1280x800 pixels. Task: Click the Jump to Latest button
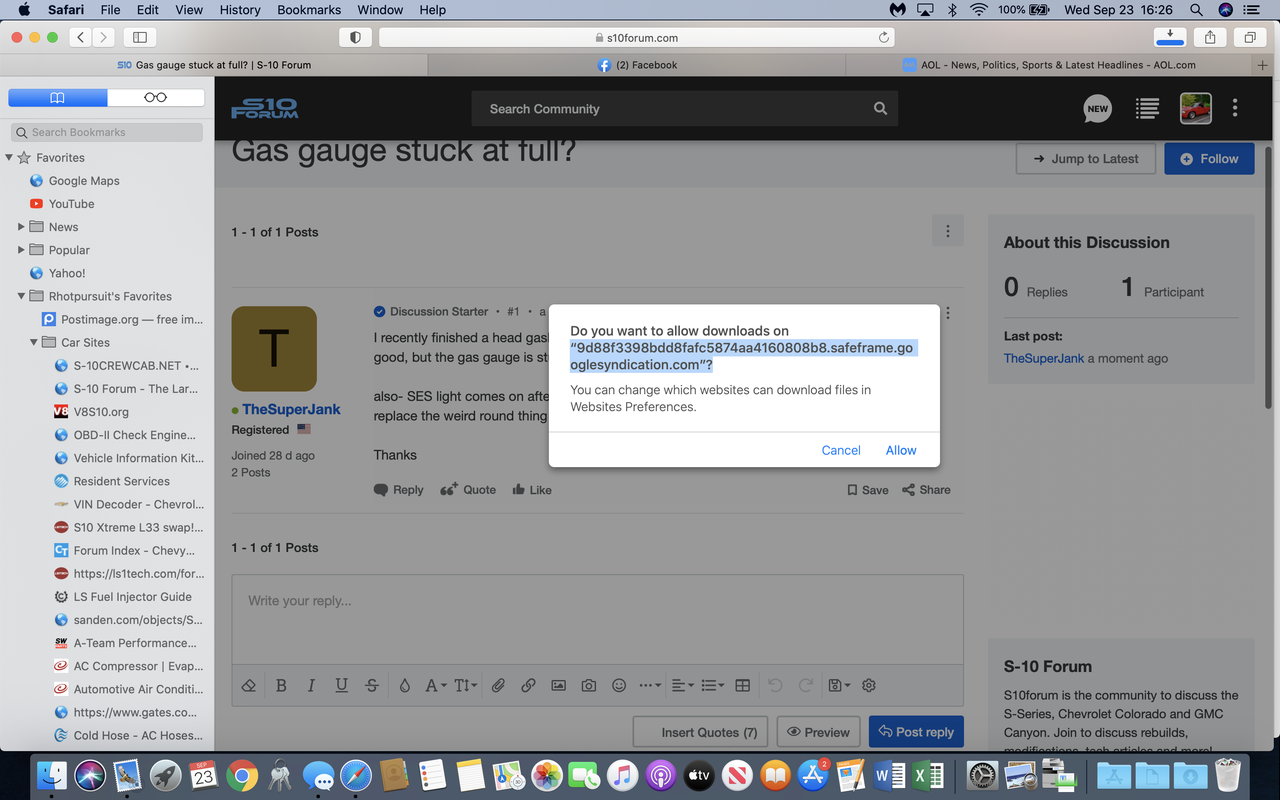1085,159
